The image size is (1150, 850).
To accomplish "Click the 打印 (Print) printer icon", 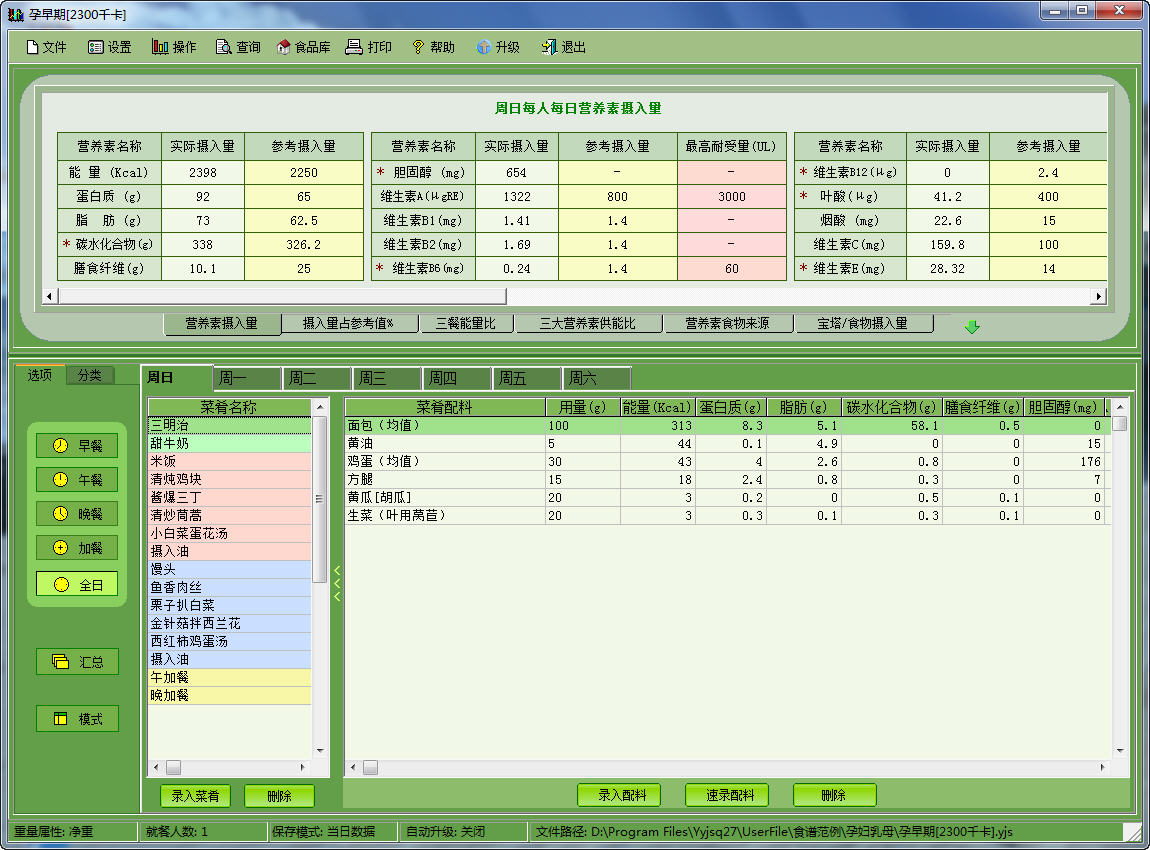I will click(x=354, y=47).
